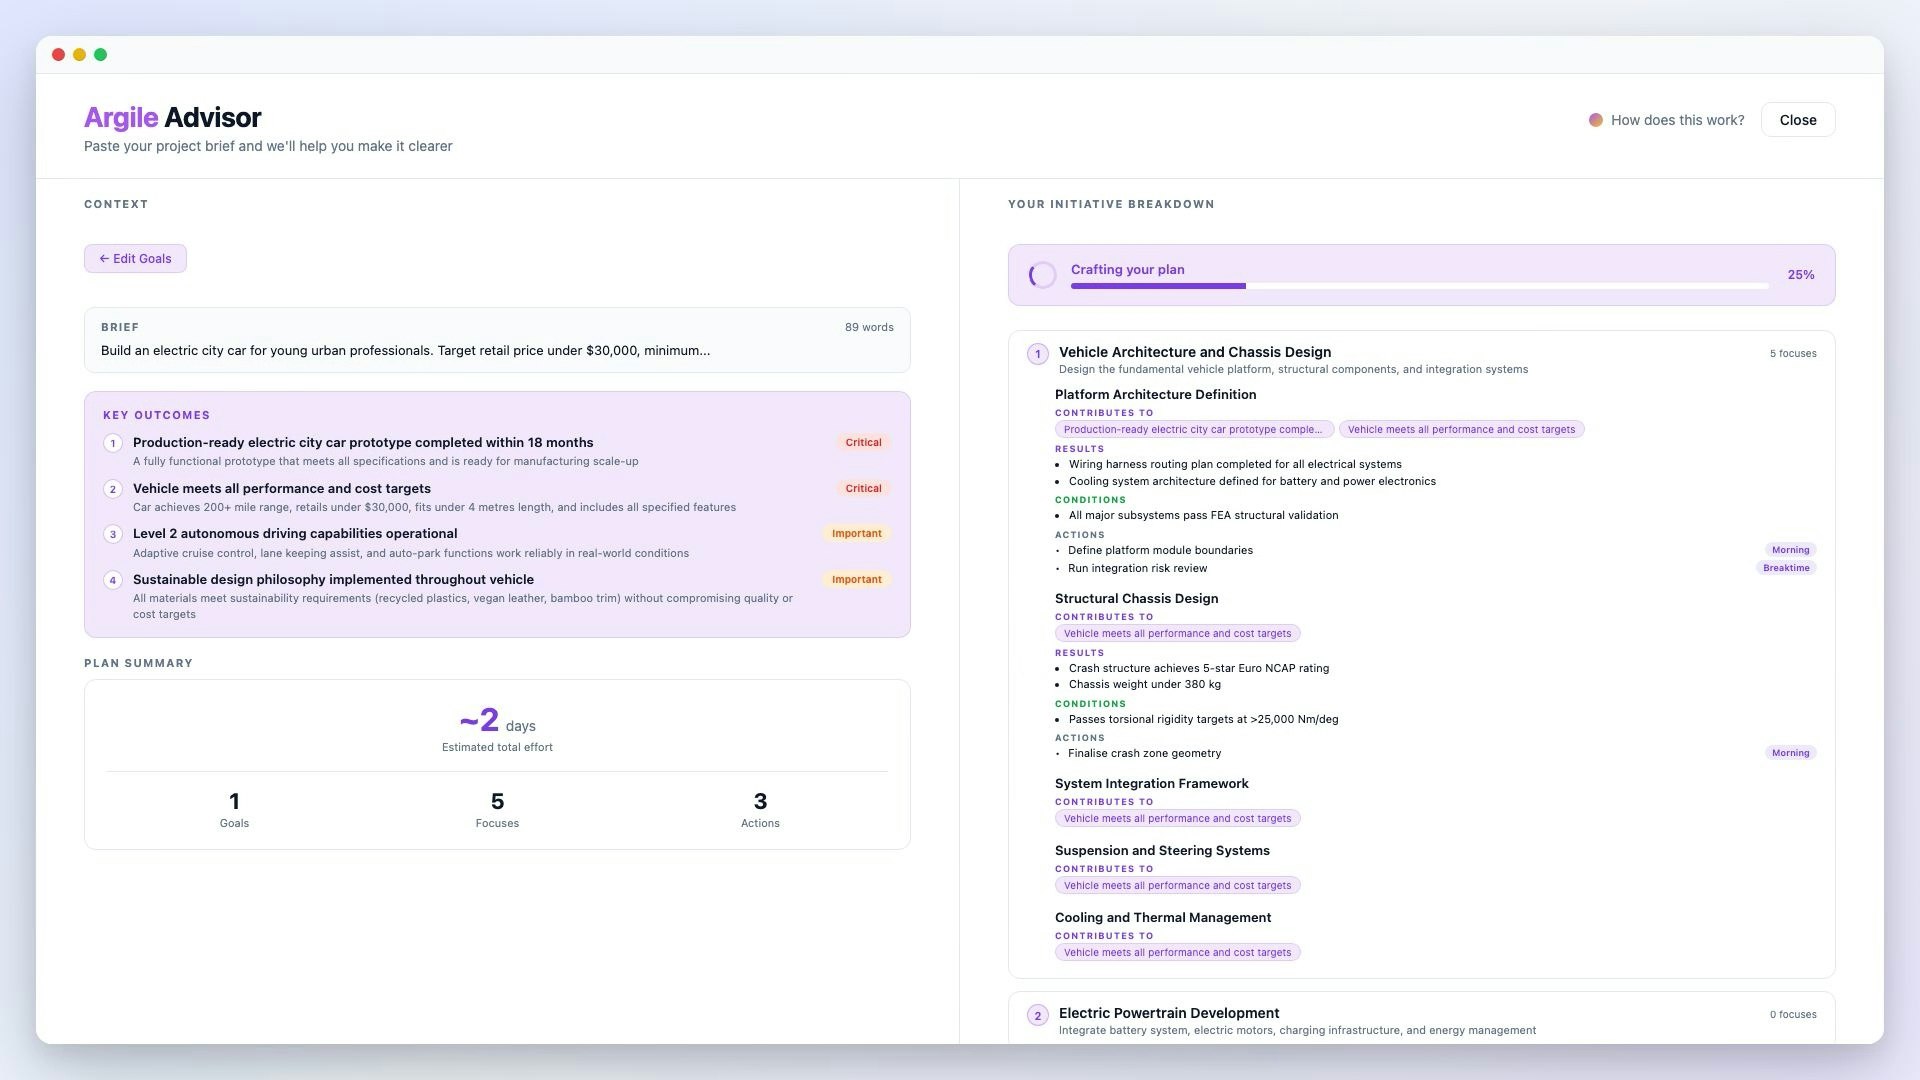Select 'Level 2 autonomous driving capabilities operational' title
Viewport: 1920px width, 1080px height.
point(295,533)
